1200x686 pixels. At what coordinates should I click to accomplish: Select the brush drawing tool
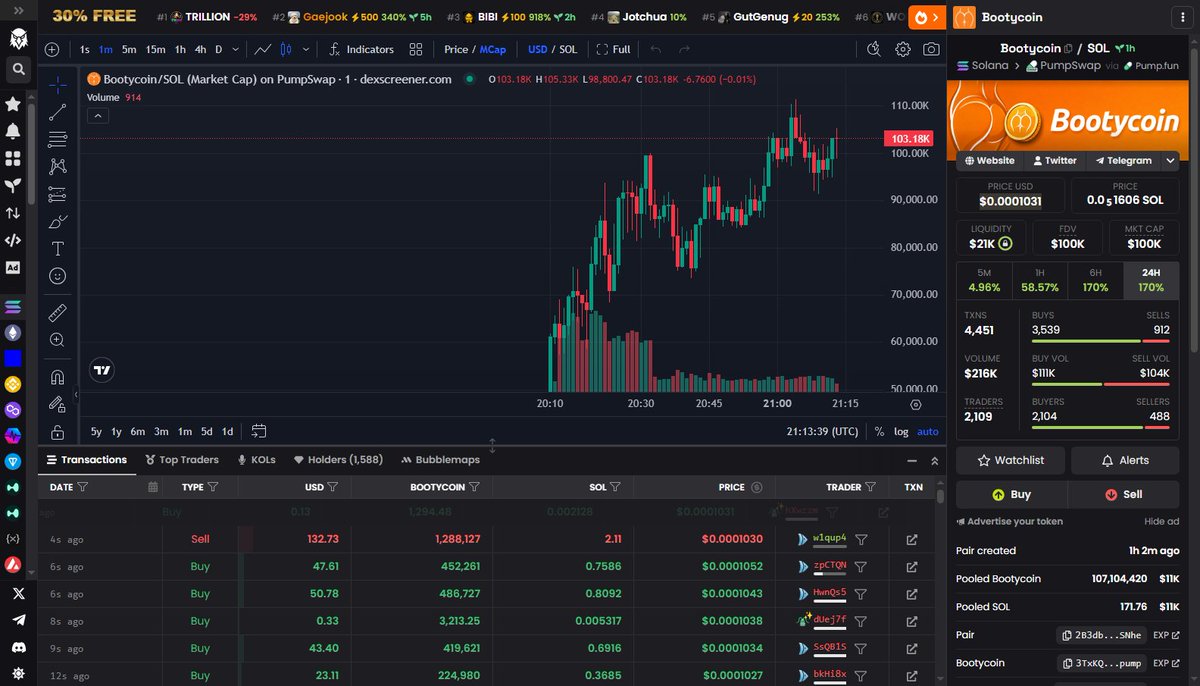tap(57, 221)
